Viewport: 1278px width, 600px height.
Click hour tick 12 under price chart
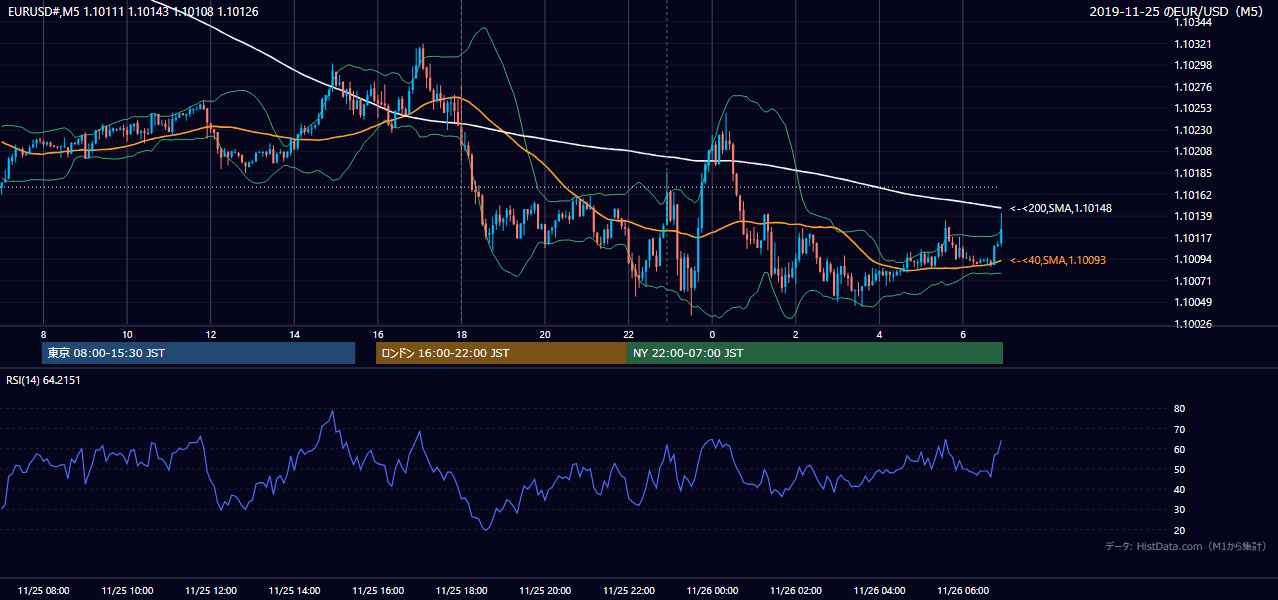click(x=211, y=335)
